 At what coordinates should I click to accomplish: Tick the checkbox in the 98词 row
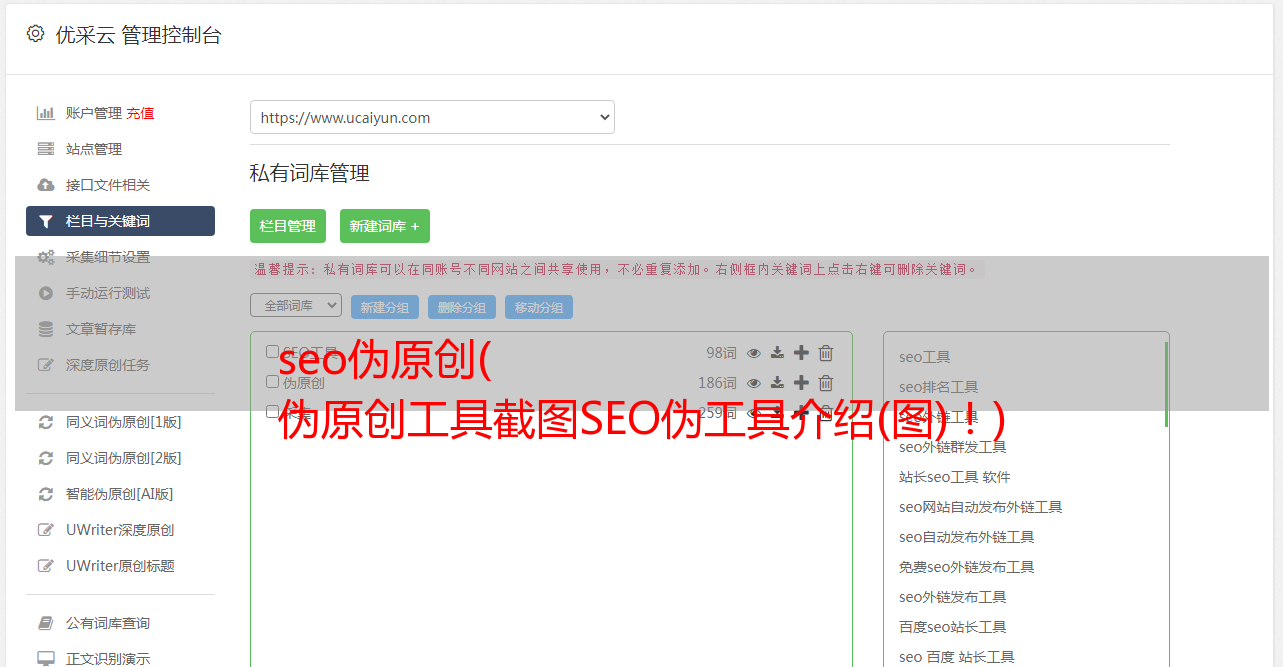[x=272, y=352]
